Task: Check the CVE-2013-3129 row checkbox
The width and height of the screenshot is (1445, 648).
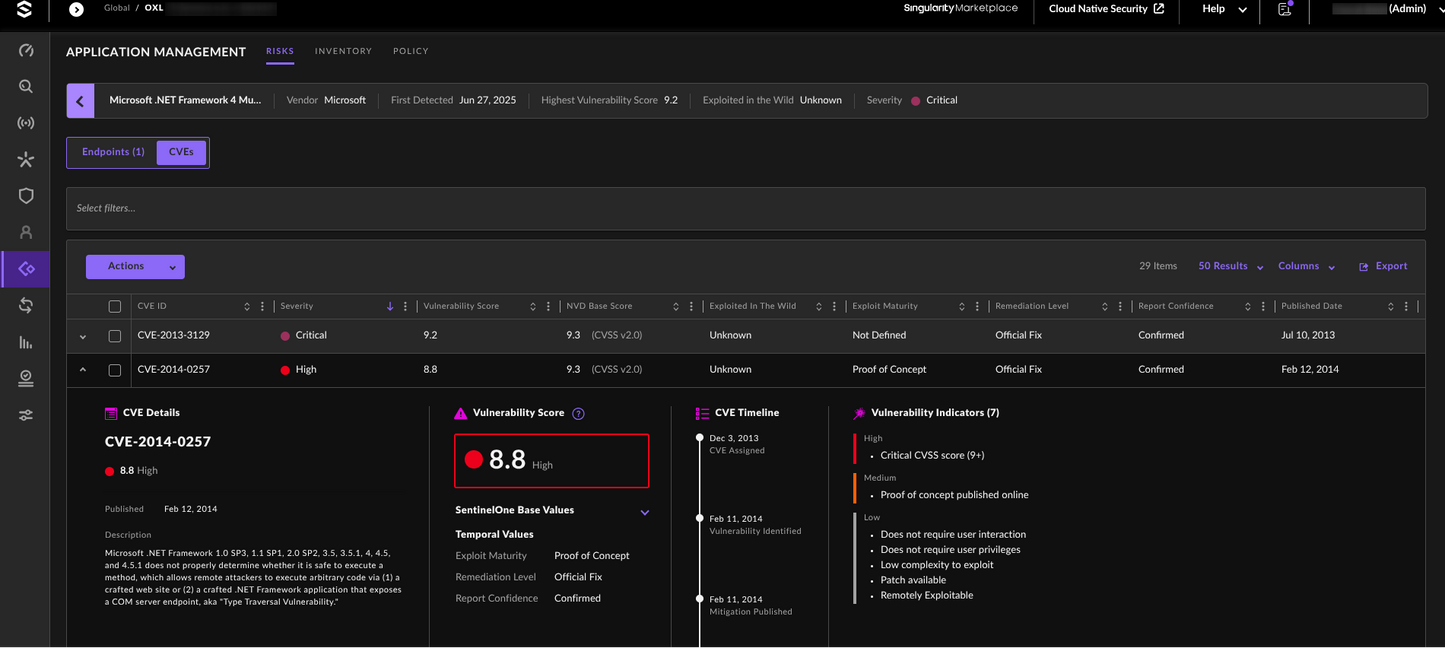Action: pos(115,336)
